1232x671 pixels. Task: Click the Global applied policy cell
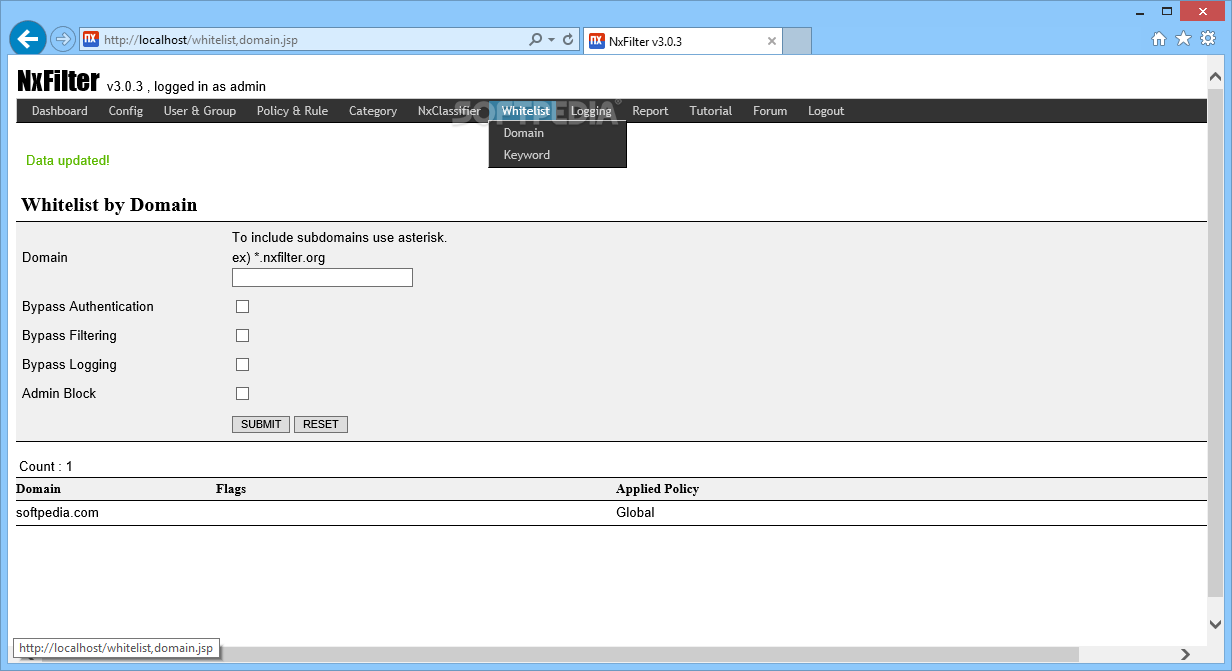coord(635,513)
